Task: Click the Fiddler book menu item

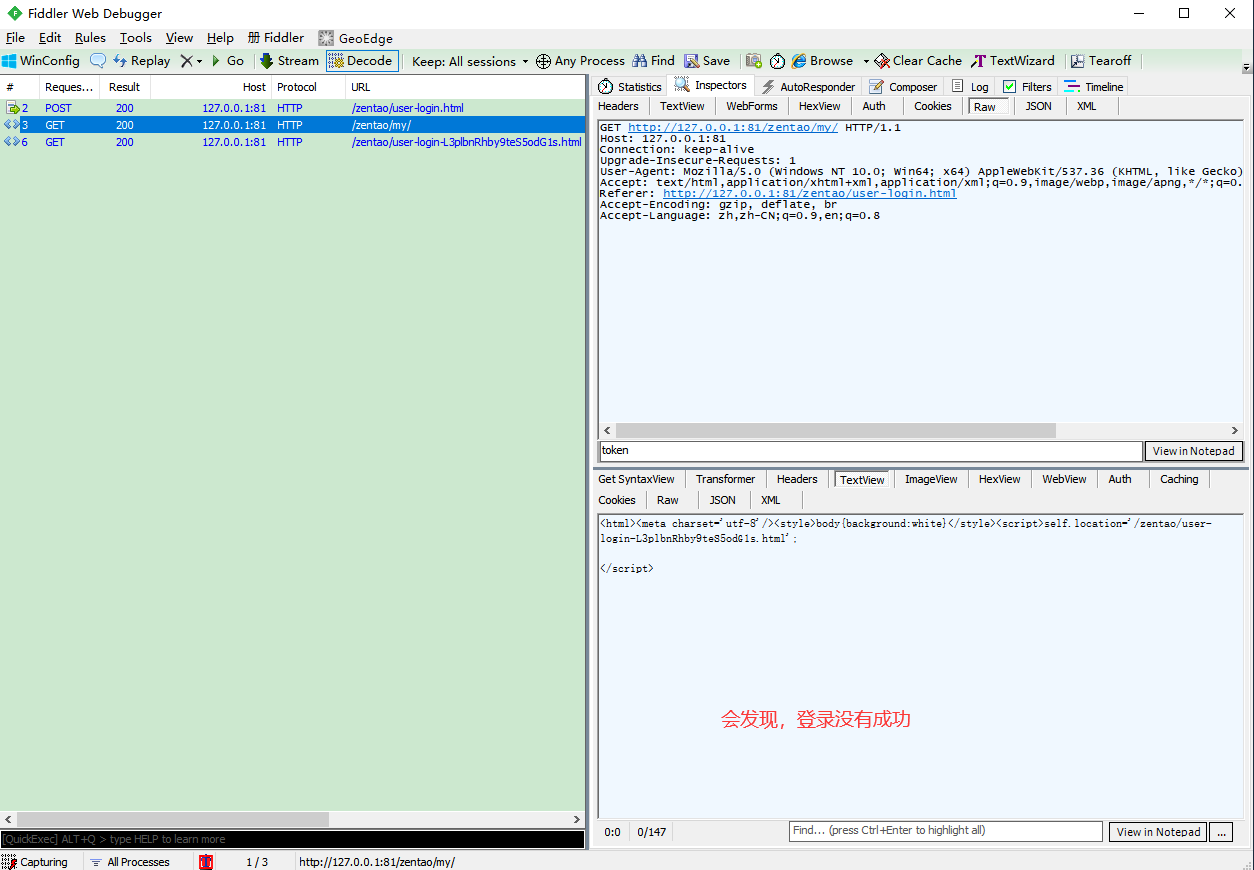Action: [276, 38]
